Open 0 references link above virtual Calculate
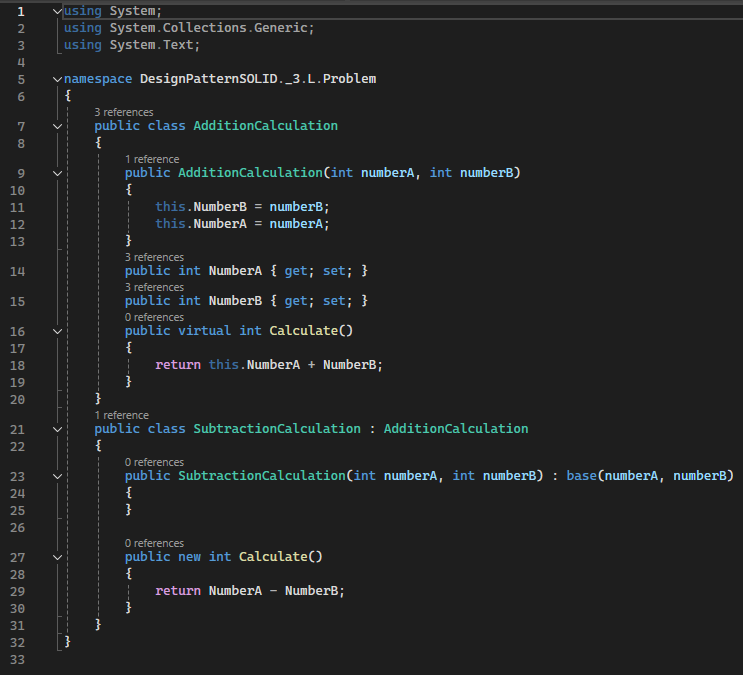 pyautogui.click(x=154, y=317)
